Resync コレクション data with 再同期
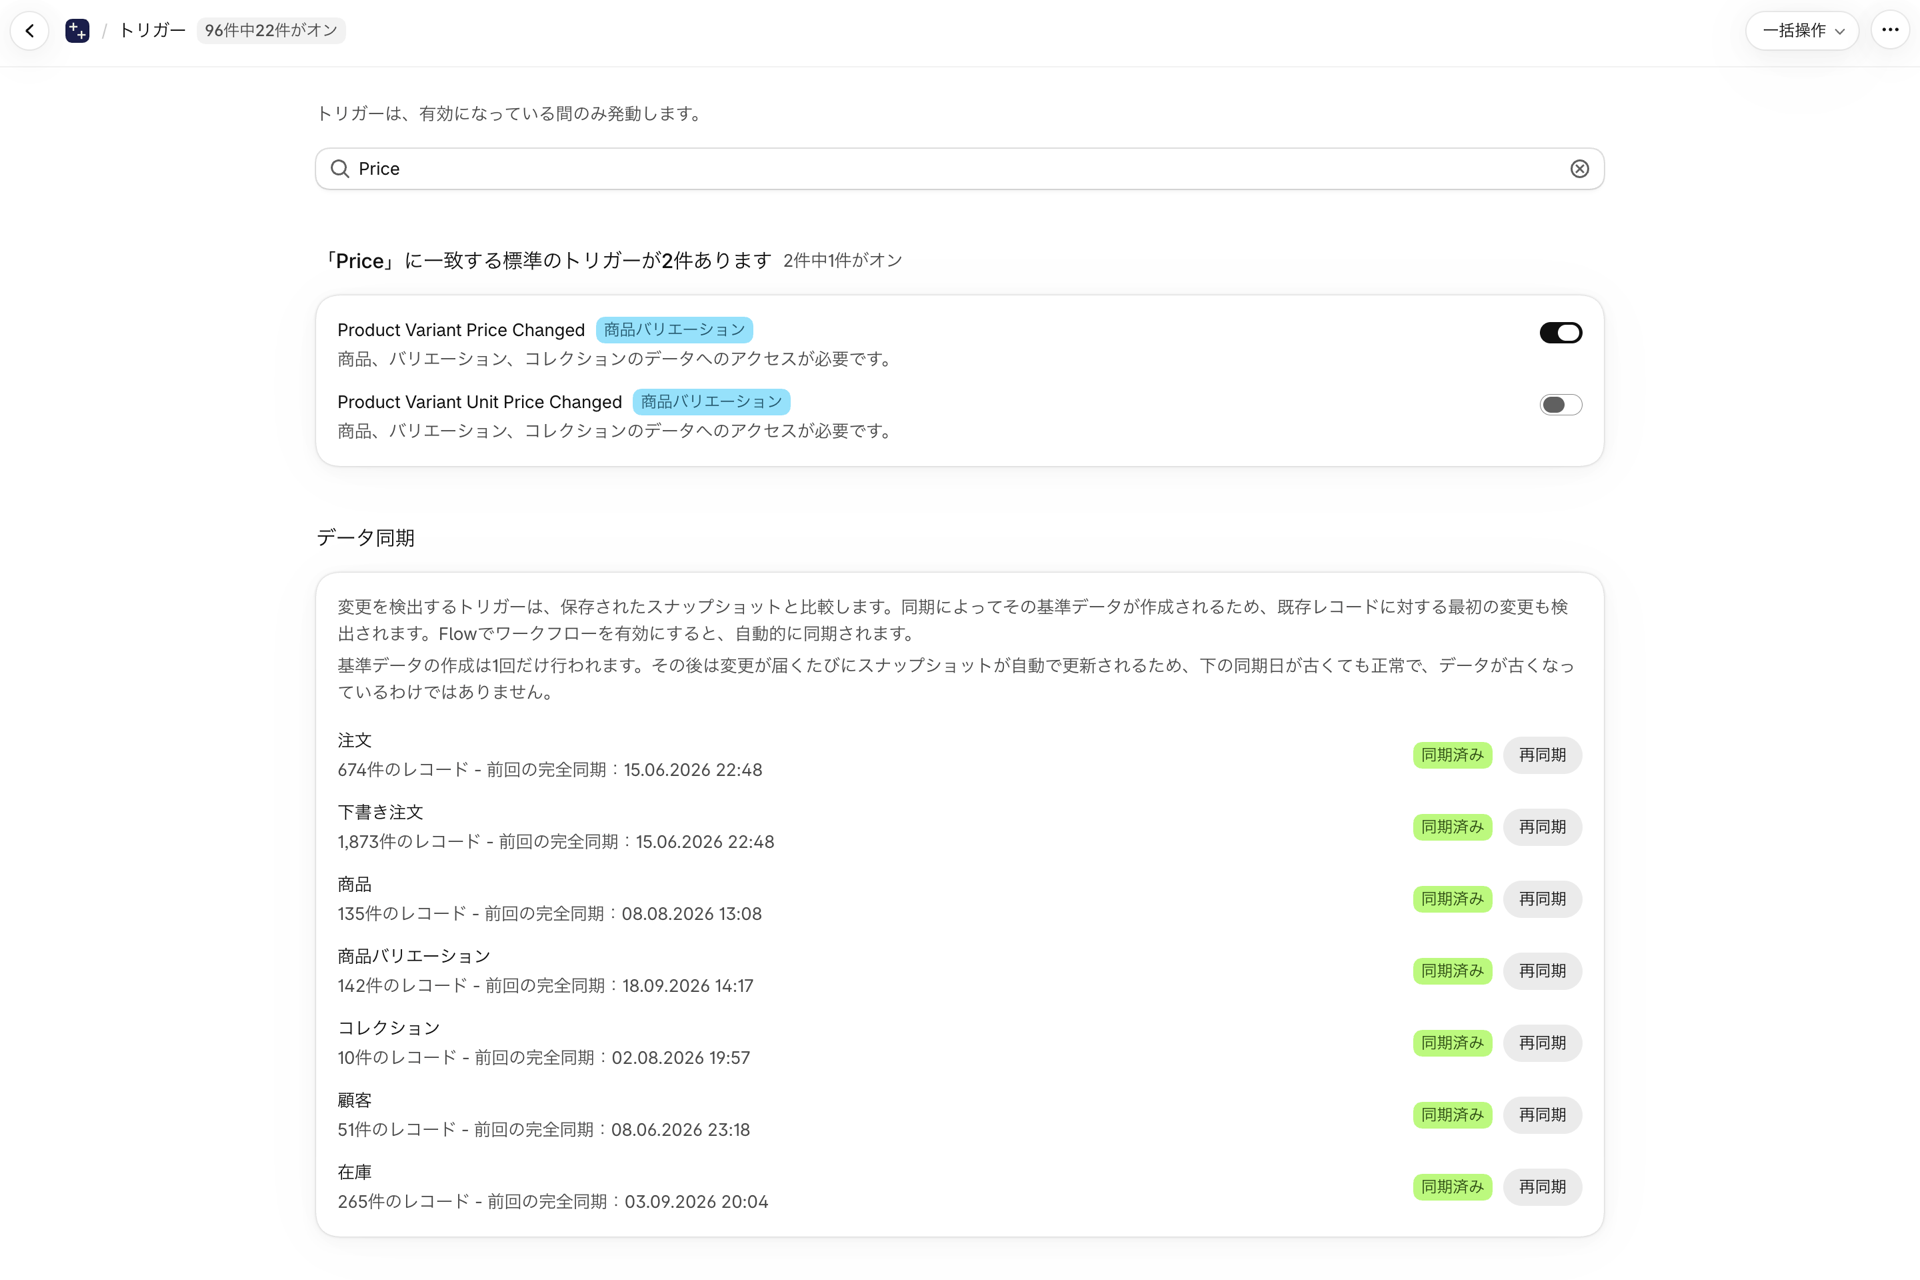The image size is (1920, 1280). [1542, 1043]
